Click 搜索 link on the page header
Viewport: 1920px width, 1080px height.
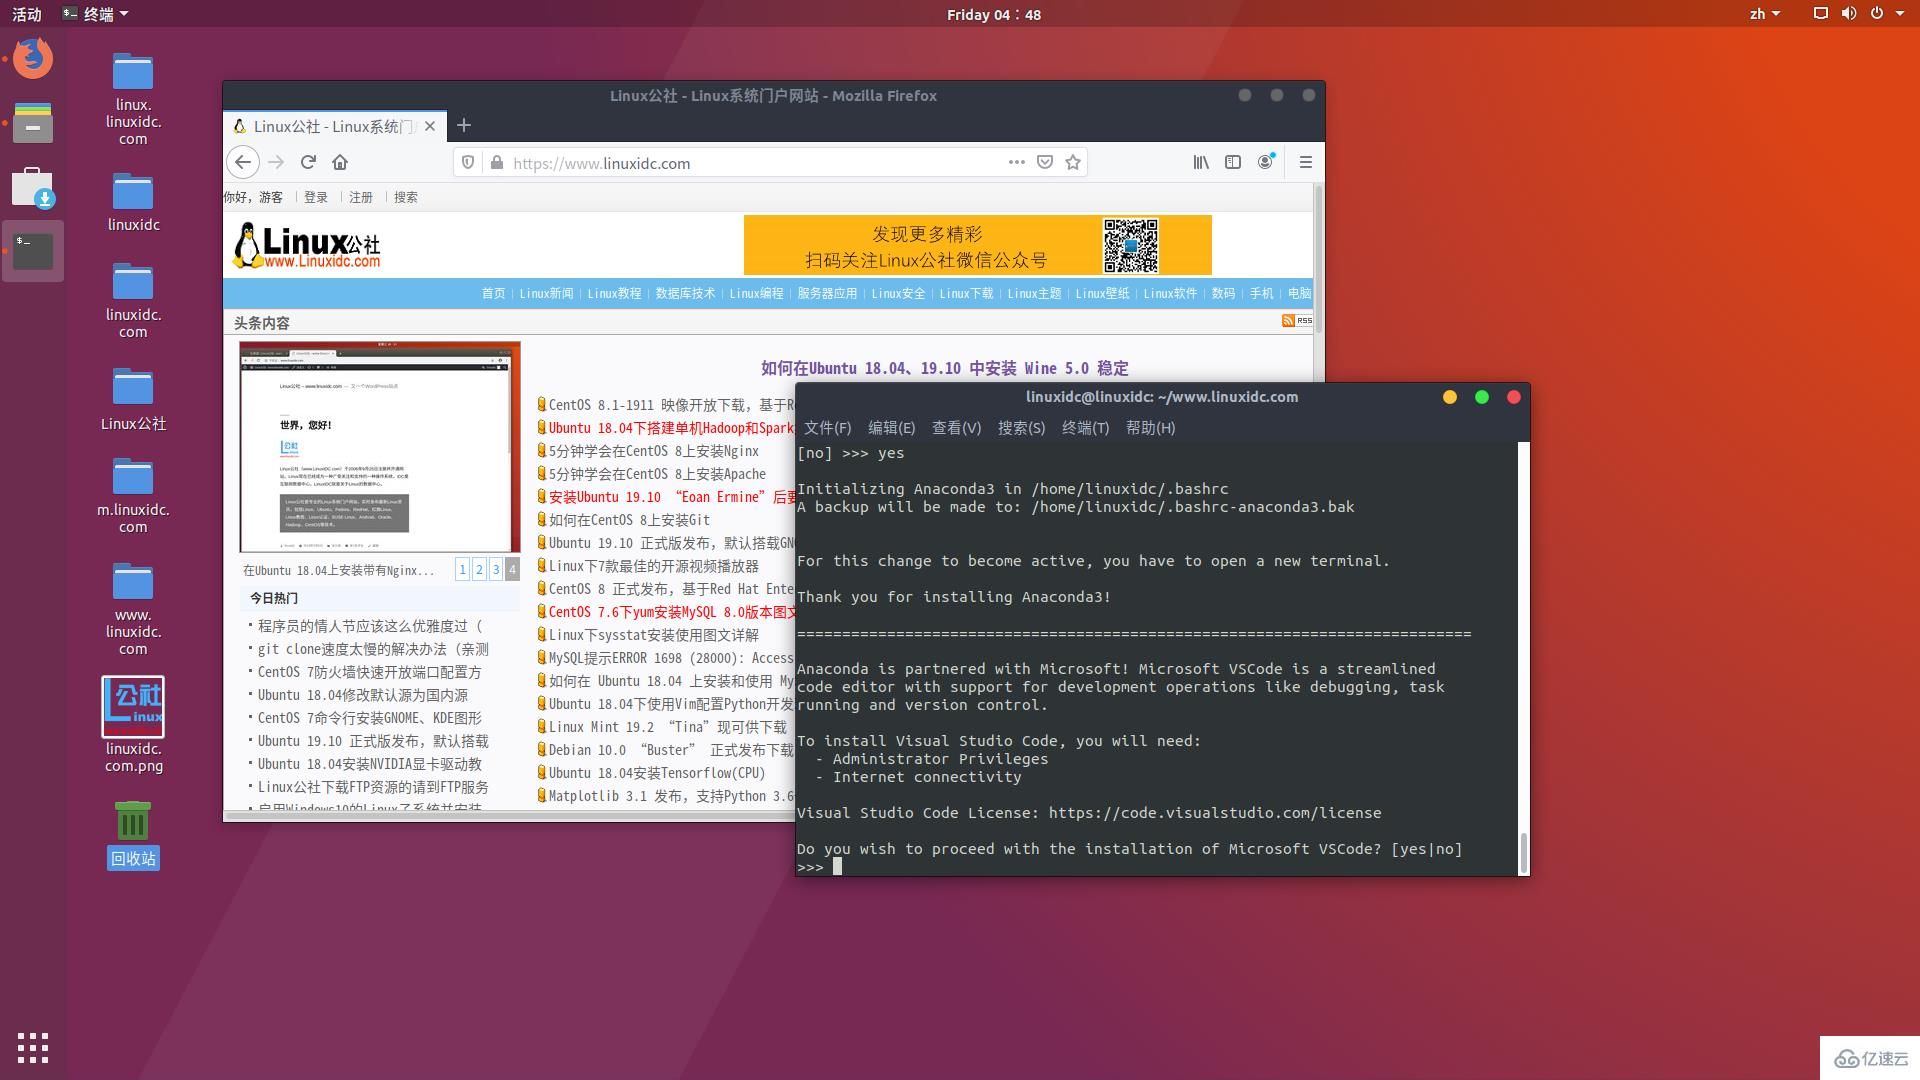tap(406, 197)
